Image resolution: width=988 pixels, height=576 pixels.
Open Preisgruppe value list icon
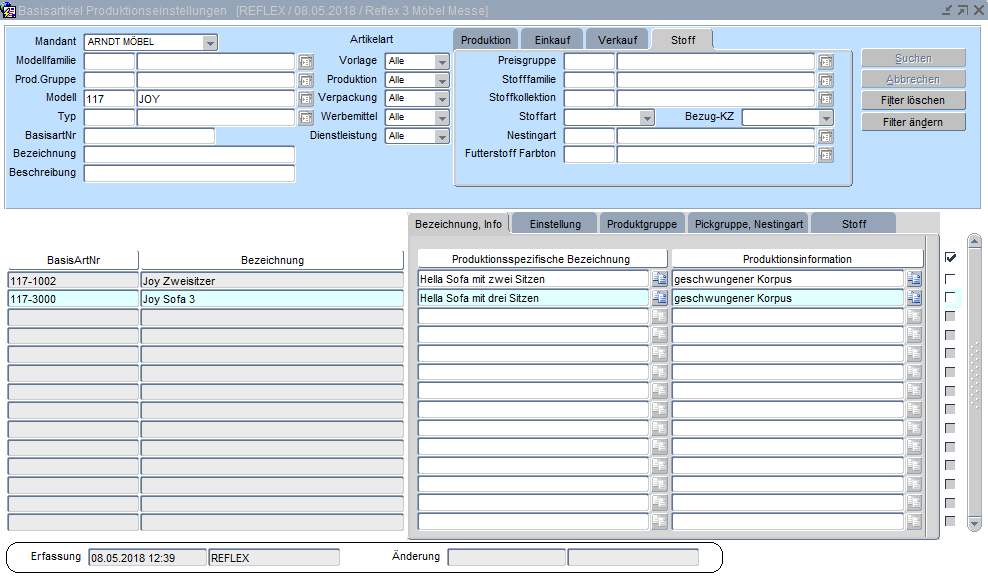825,61
